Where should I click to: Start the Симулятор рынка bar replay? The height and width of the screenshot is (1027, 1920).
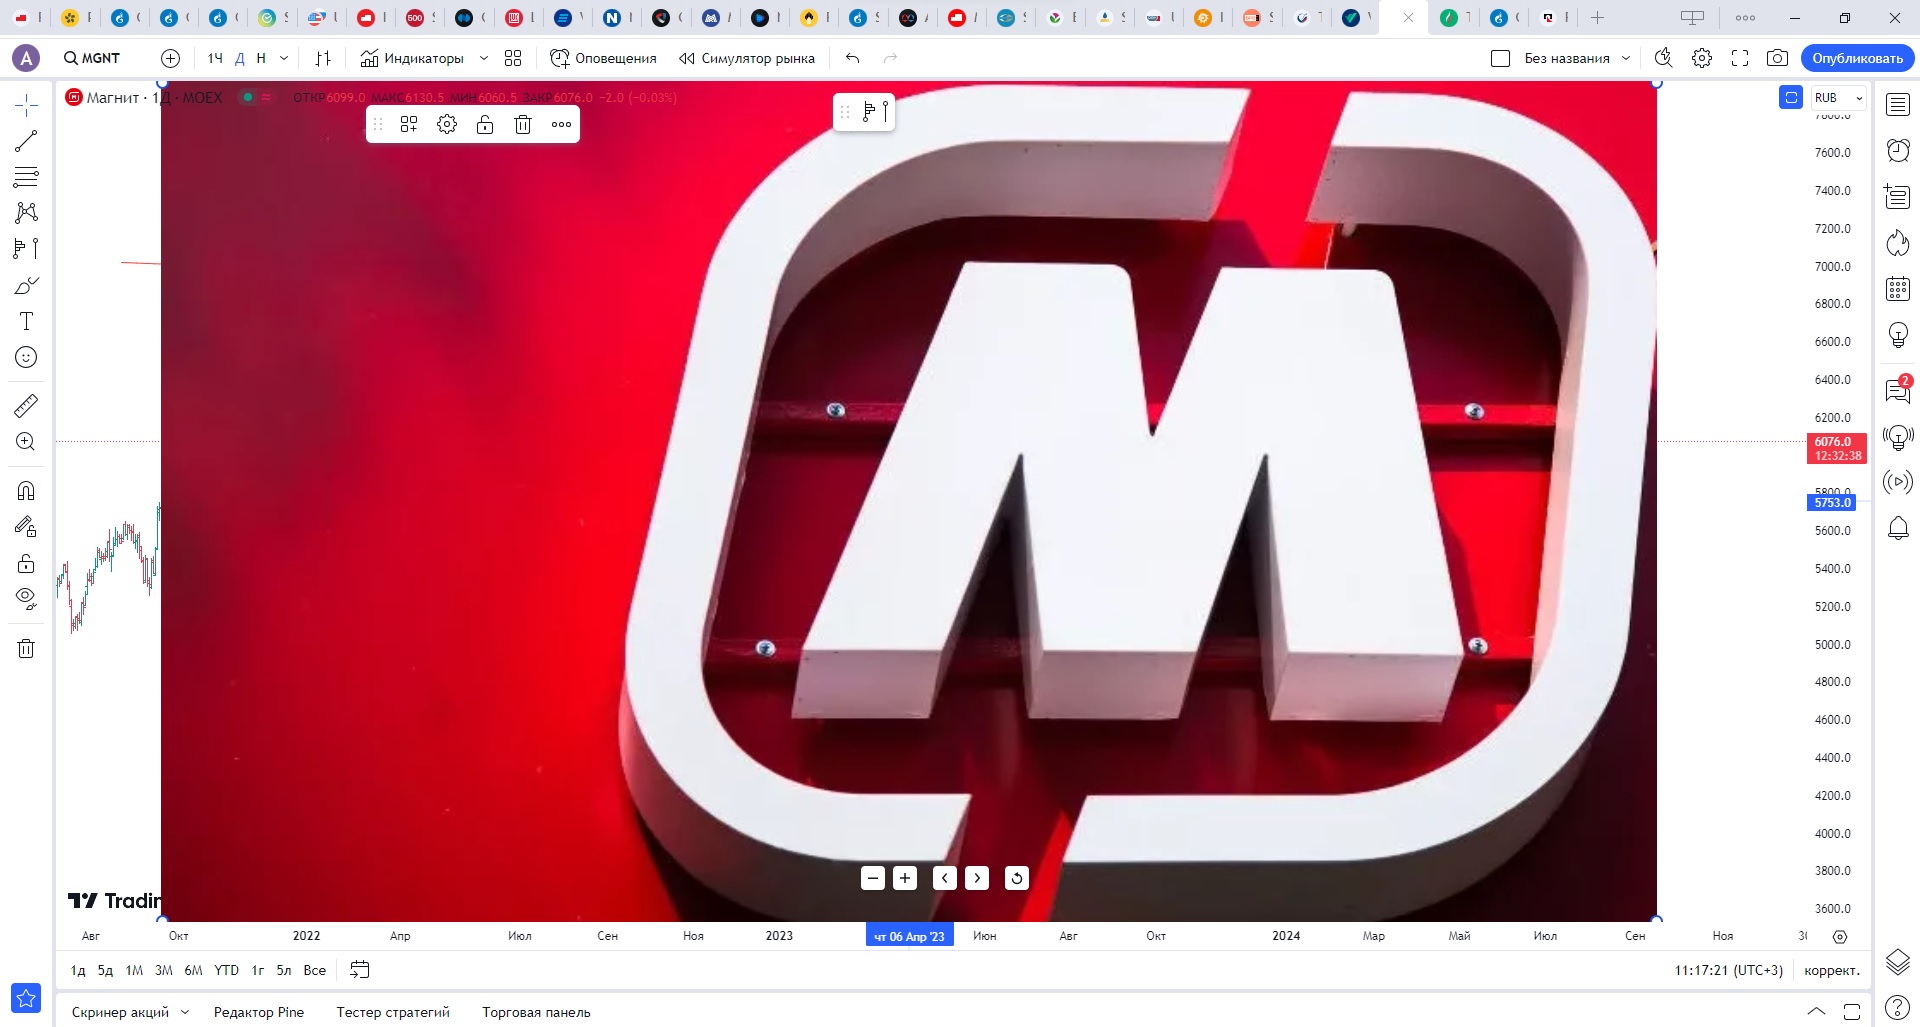pos(746,58)
